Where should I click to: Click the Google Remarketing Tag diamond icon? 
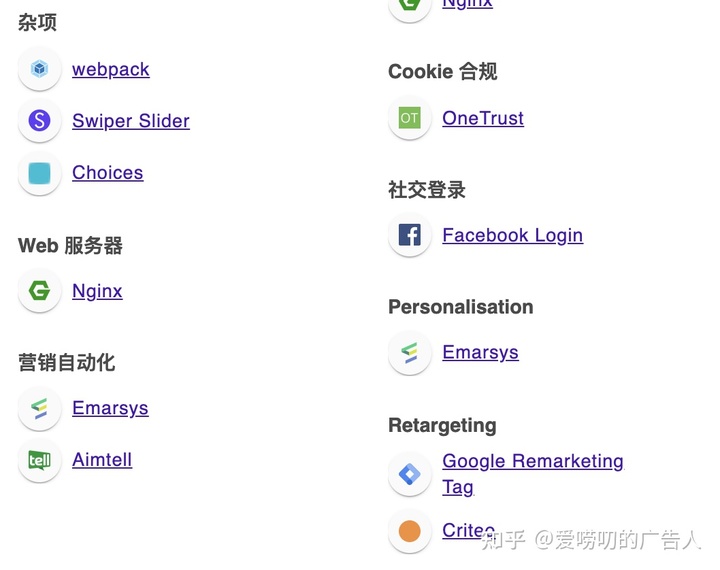(410, 474)
